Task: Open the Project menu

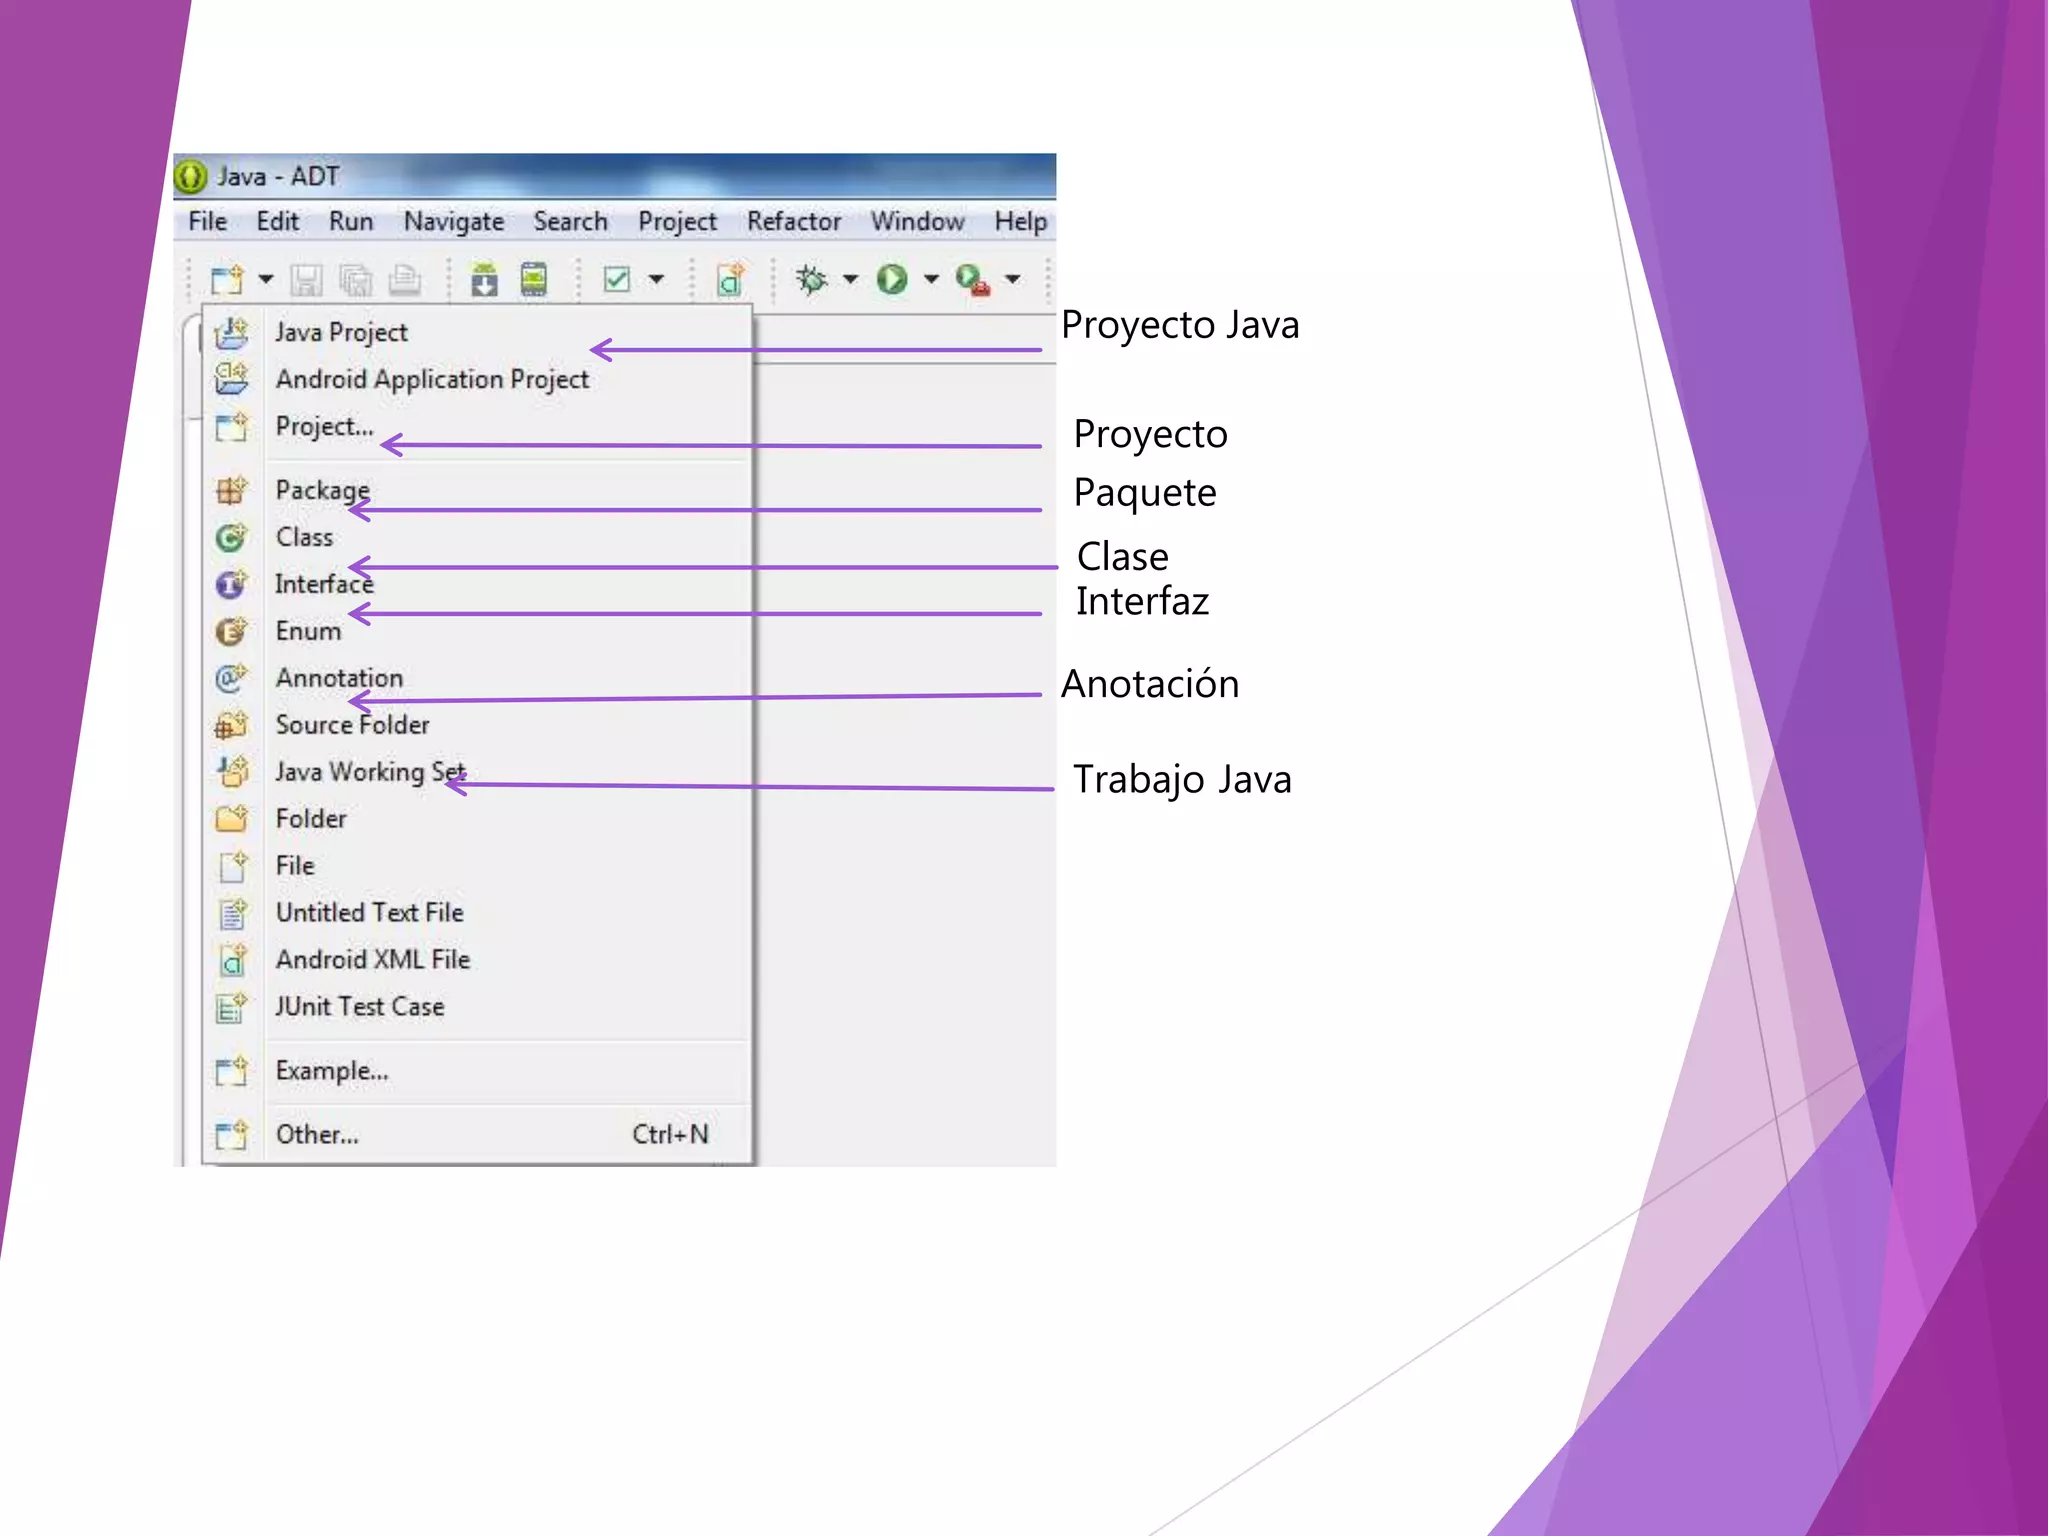Action: pyautogui.click(x=677, y=221)
